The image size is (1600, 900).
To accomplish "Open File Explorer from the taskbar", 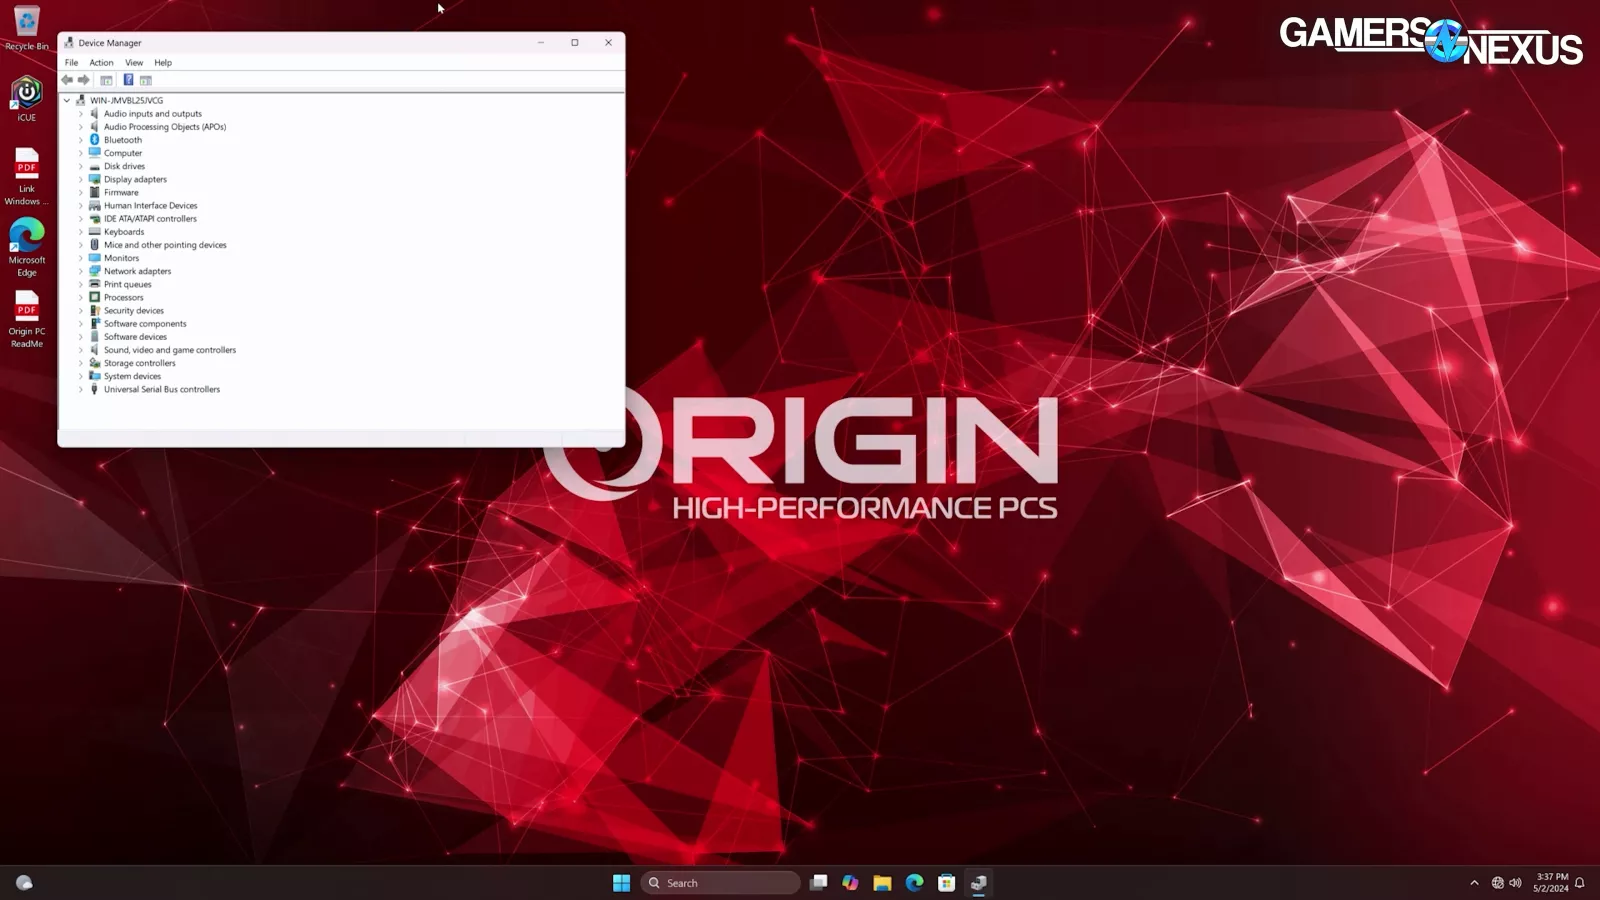I will pos(882,882).
